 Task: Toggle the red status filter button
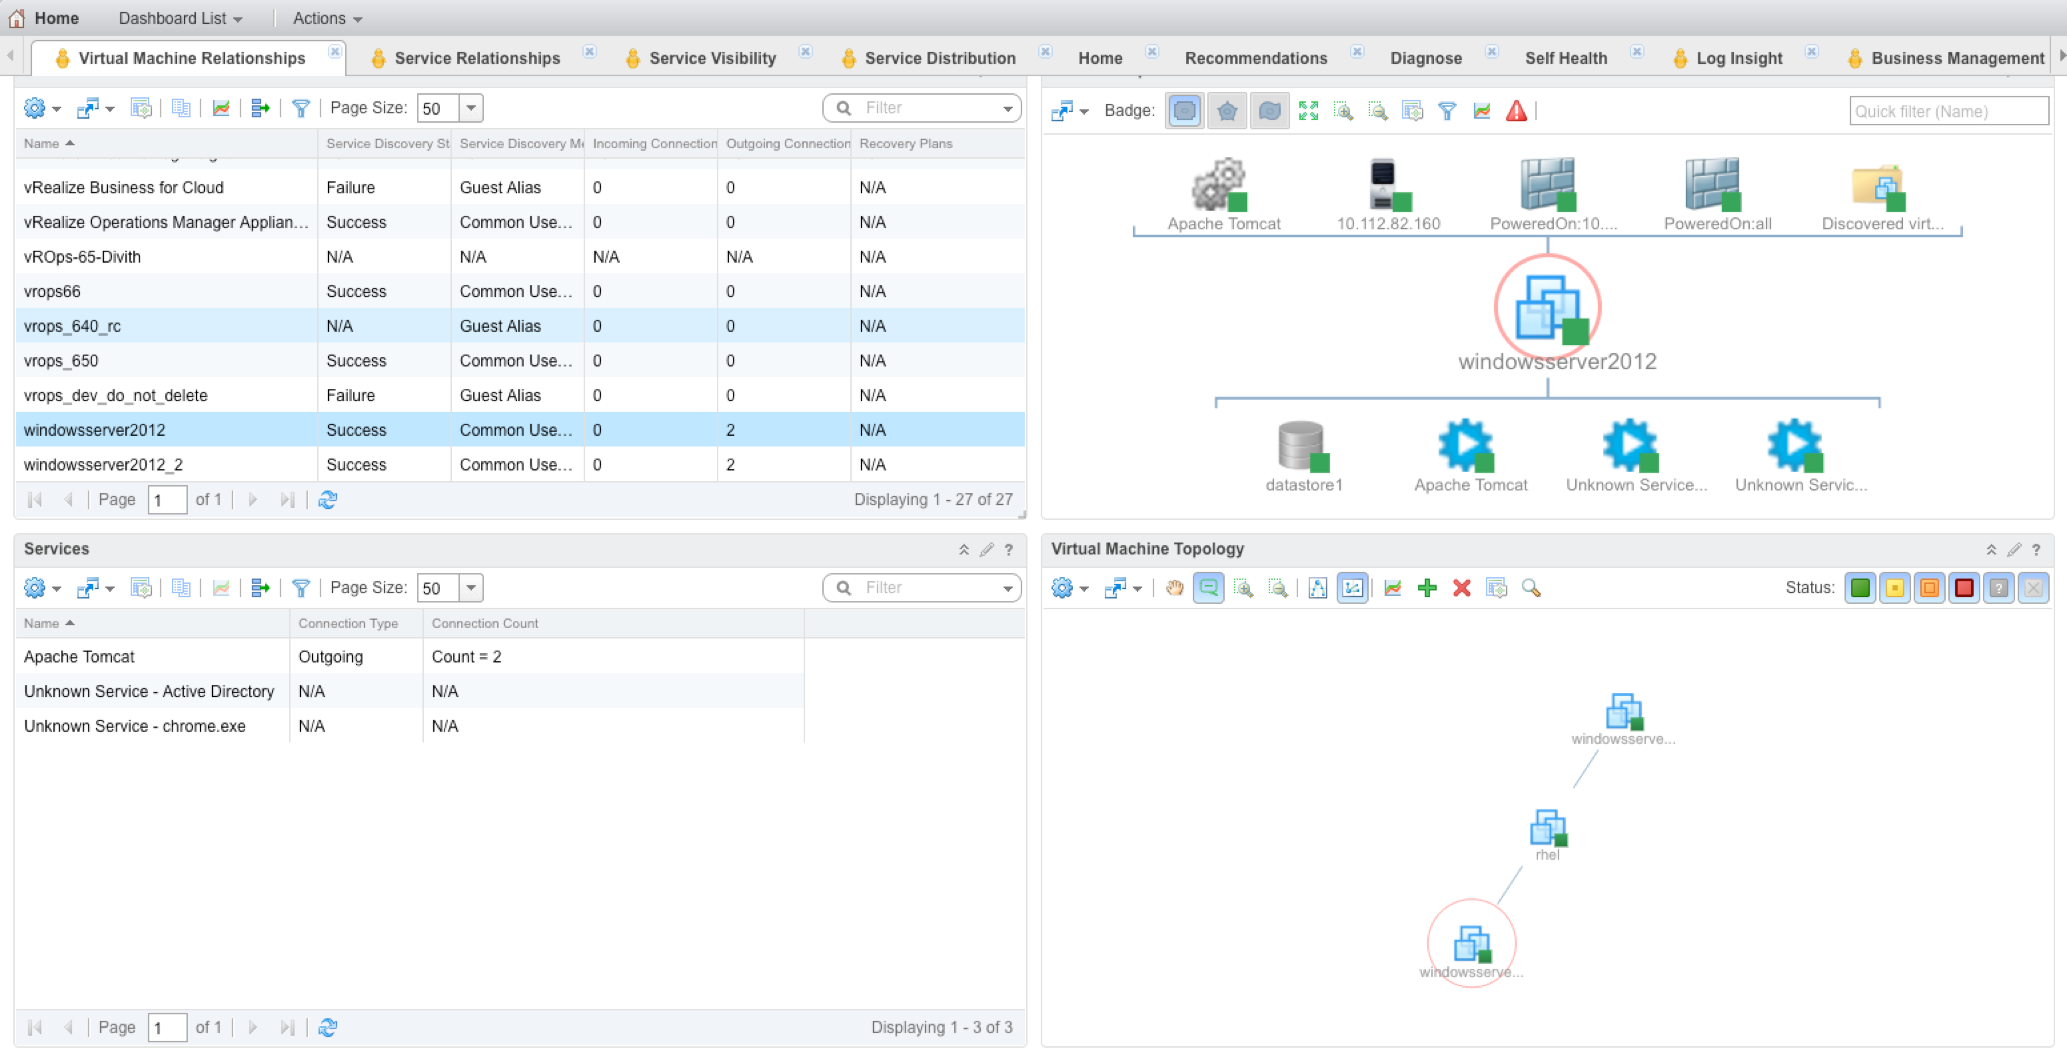(x=1964, y=588)
